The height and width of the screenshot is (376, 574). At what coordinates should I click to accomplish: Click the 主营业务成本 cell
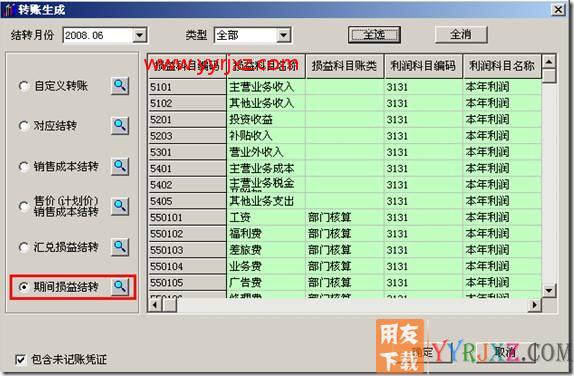[x=266, y=168]
